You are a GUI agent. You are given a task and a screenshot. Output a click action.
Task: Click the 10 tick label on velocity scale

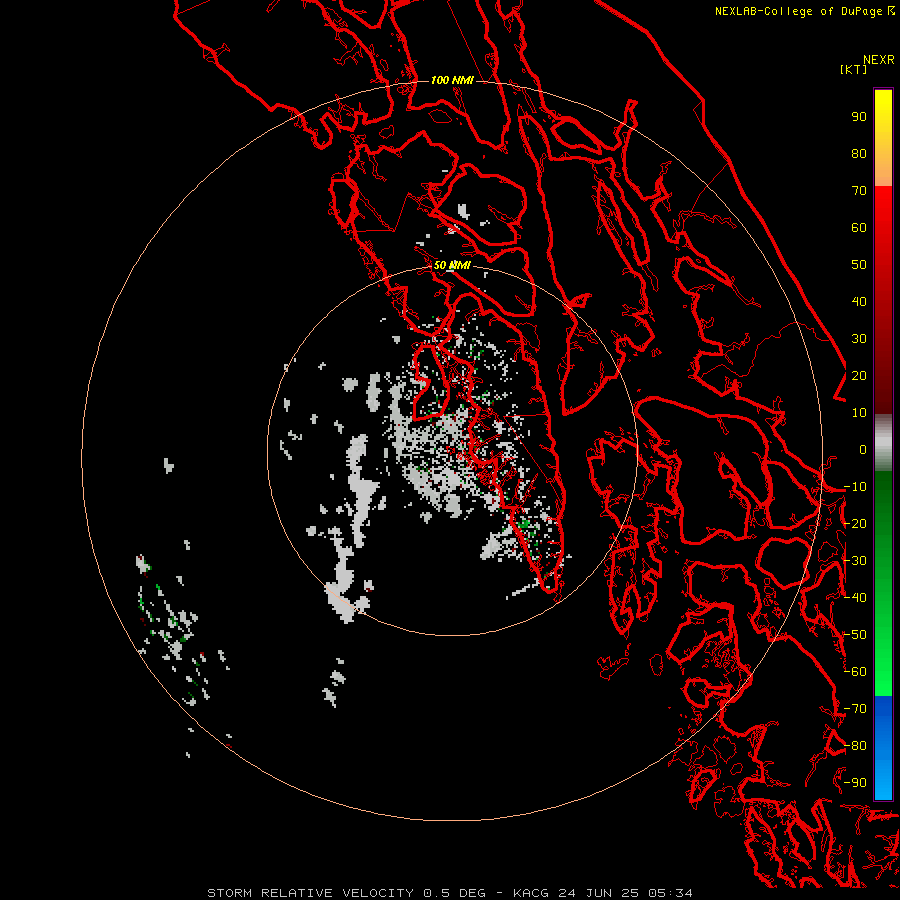[859, 413]
